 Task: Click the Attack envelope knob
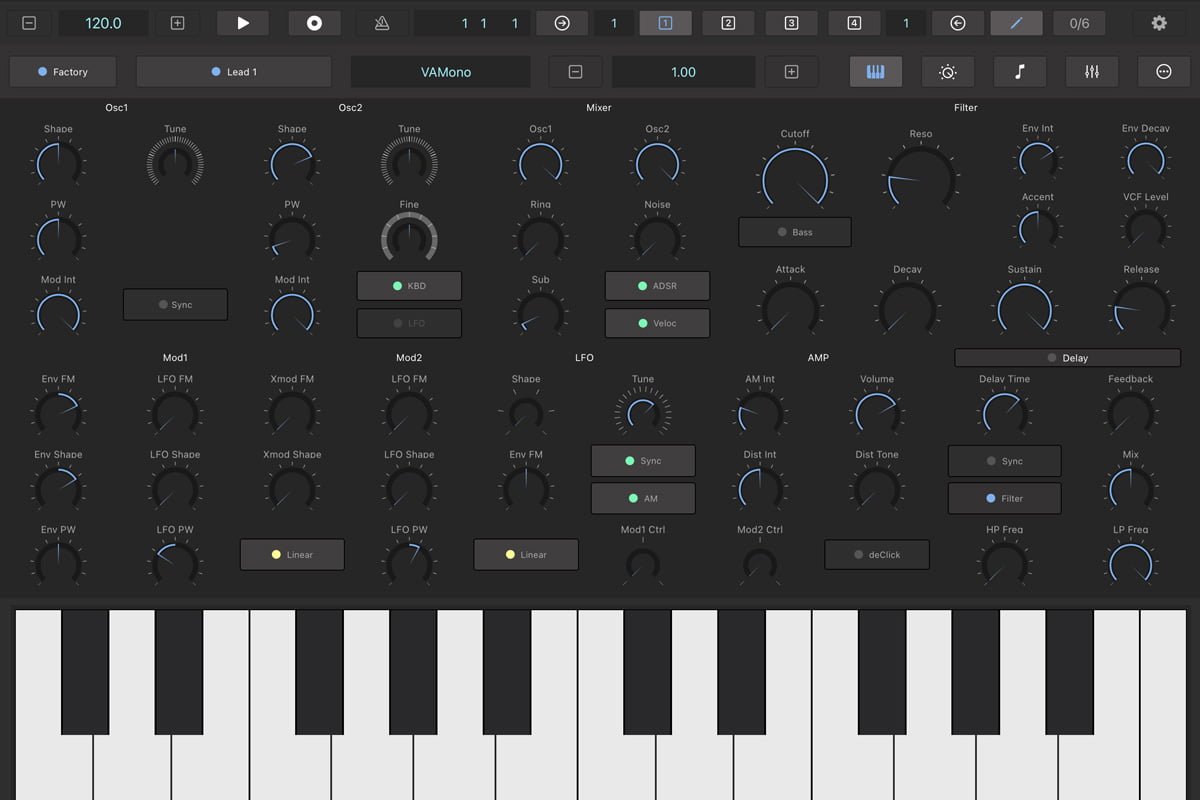(x=790, y=308)
